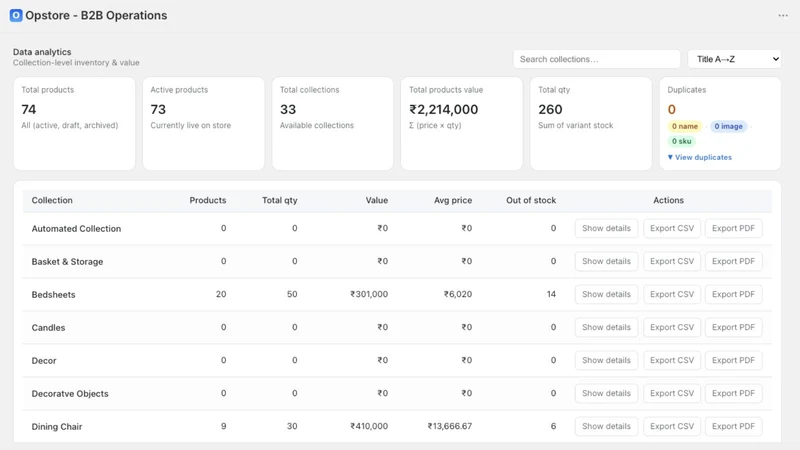Export PDF for Dining Chair

tap(733, 426)
